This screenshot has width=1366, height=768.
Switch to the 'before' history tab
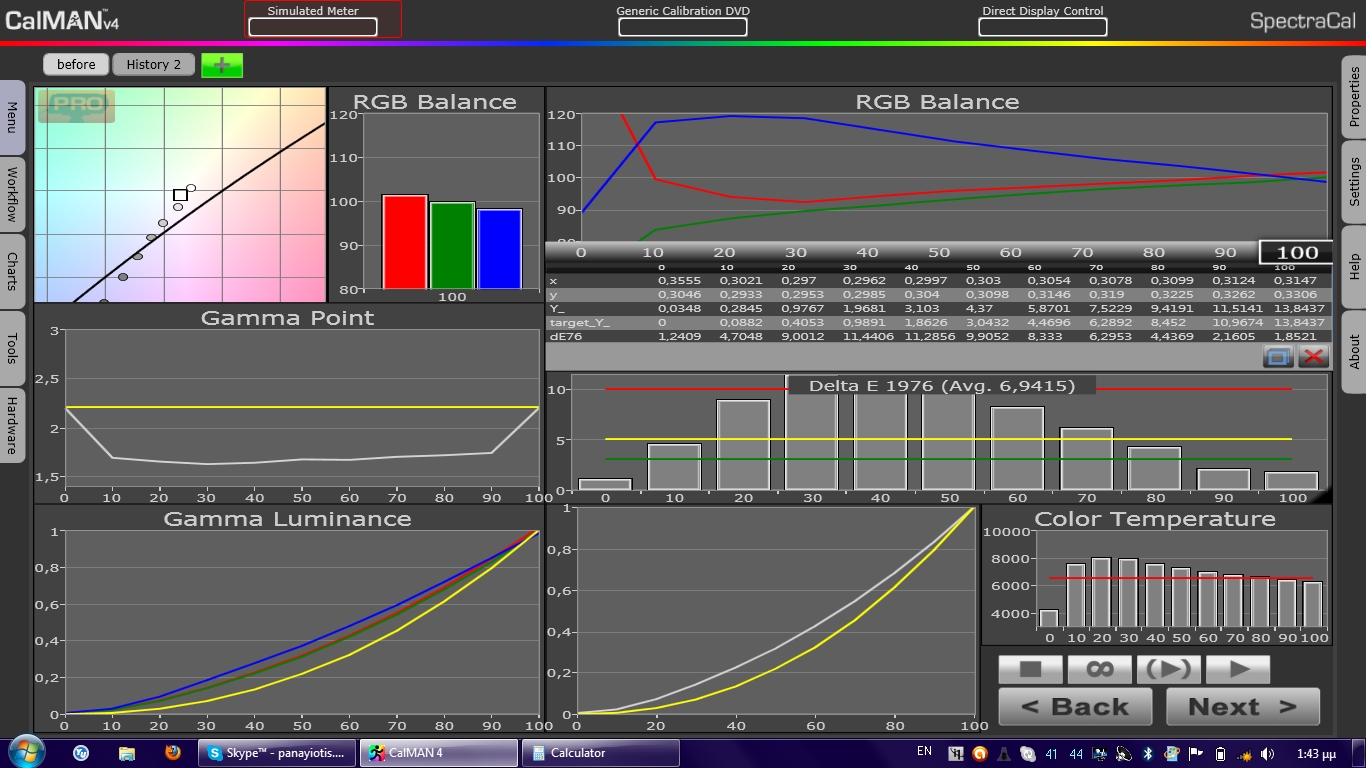[x=76, y=65]
